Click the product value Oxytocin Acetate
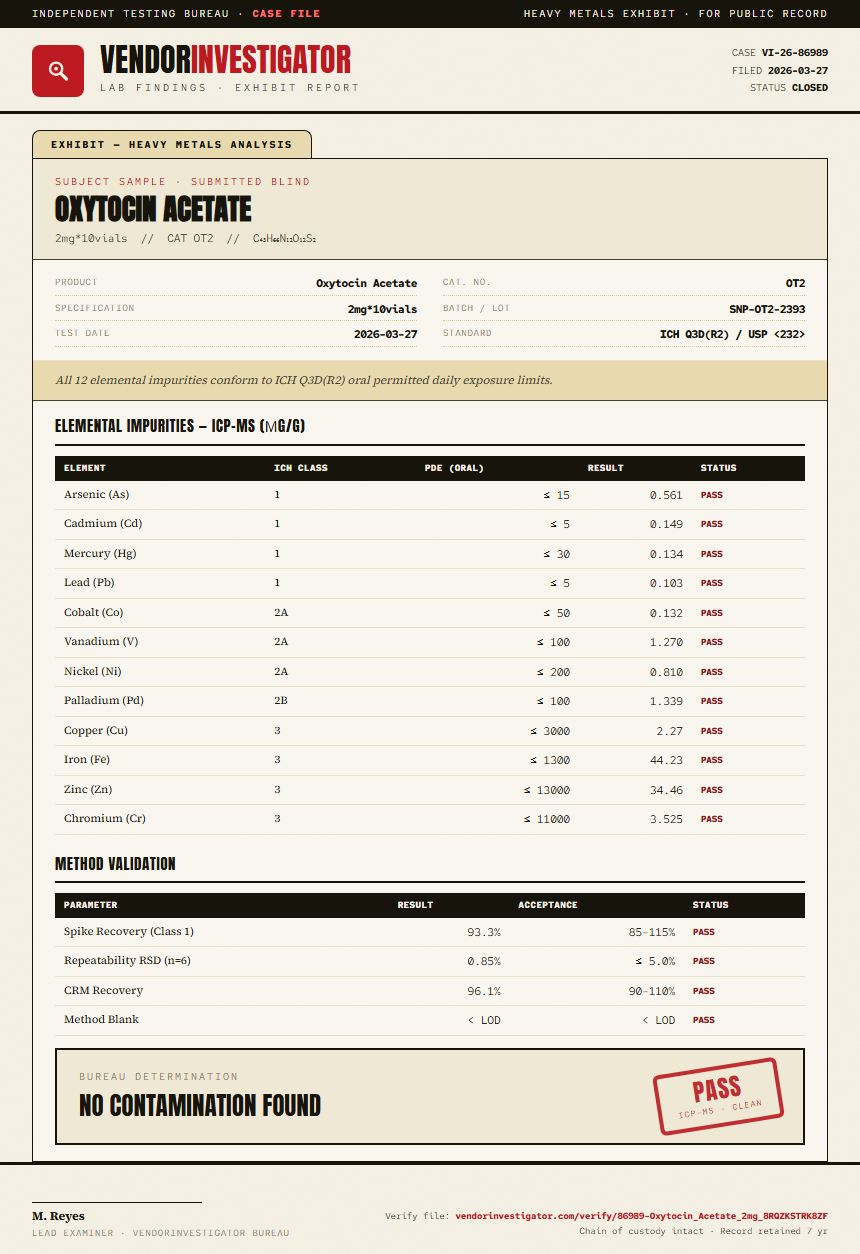 (367, 283)
